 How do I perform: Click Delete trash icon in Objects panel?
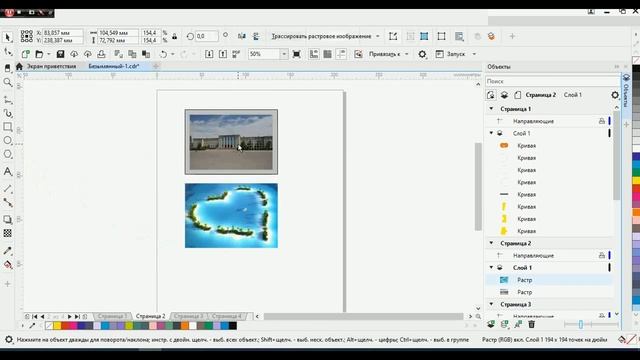(531, 324)
